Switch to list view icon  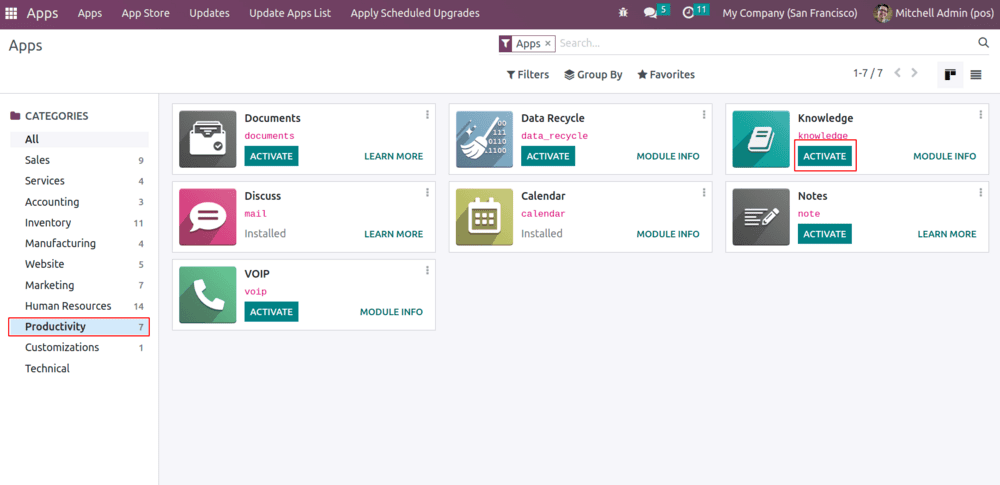coord(976,74)
